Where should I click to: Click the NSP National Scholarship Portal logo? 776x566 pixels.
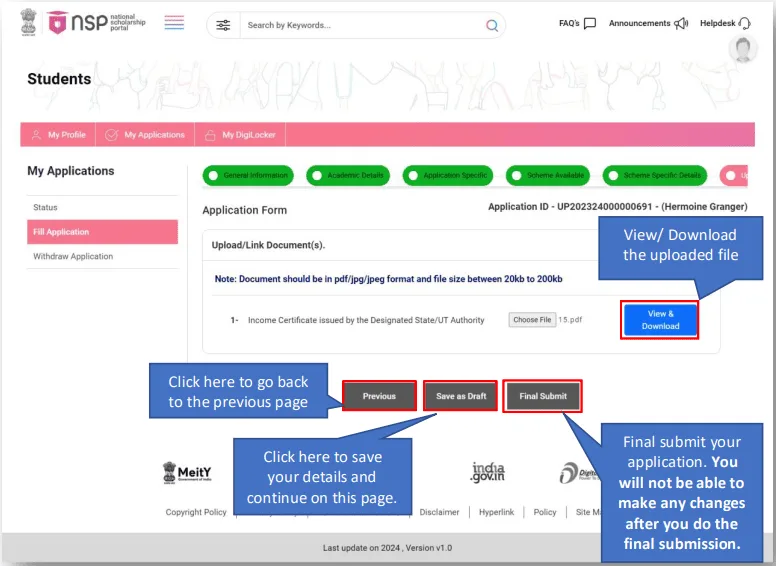pyautogui.click(x=97, y=23)
